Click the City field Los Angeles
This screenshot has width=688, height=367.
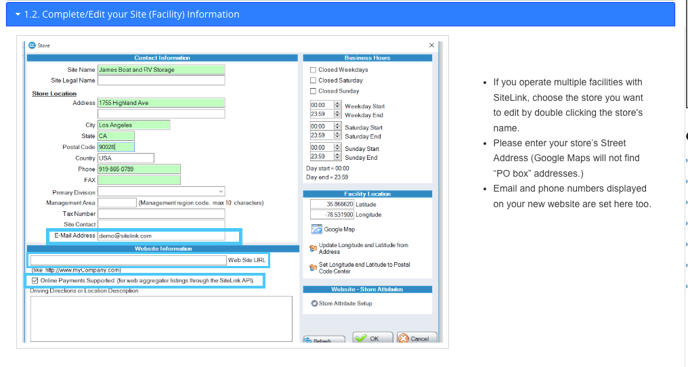(134, 125)
